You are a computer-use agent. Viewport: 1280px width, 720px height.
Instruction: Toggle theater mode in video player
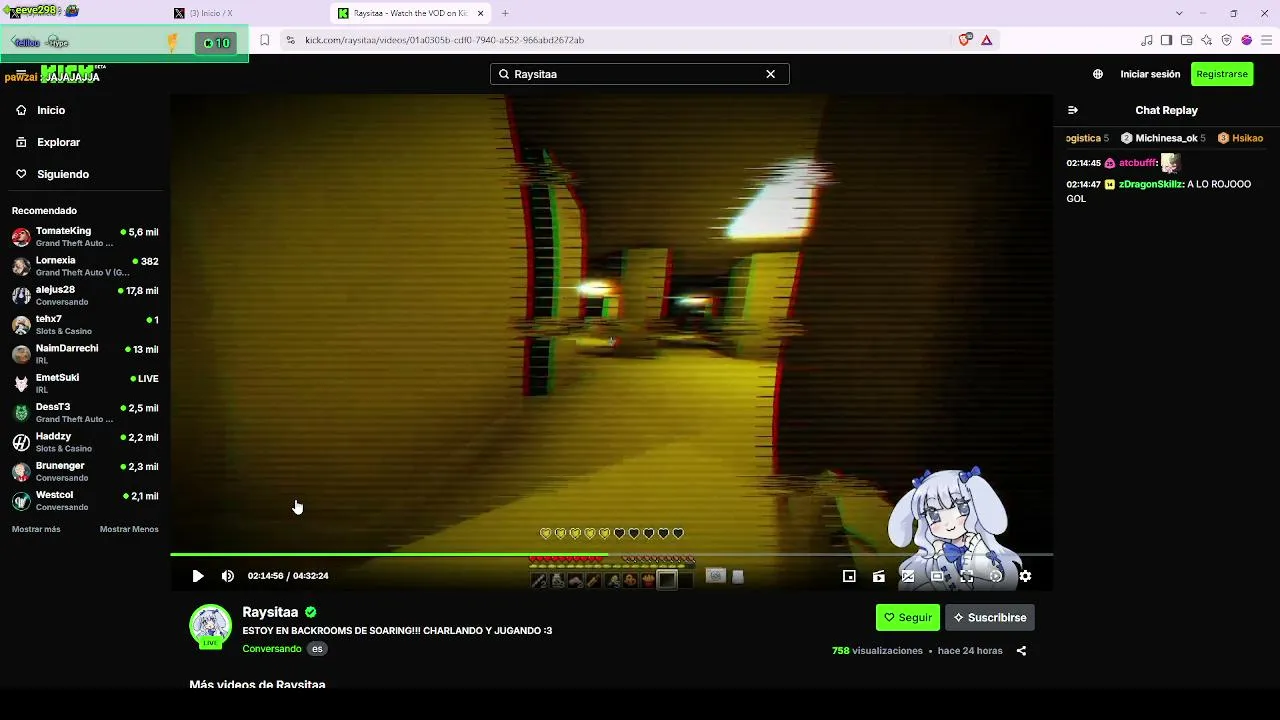tap(937, 576)
